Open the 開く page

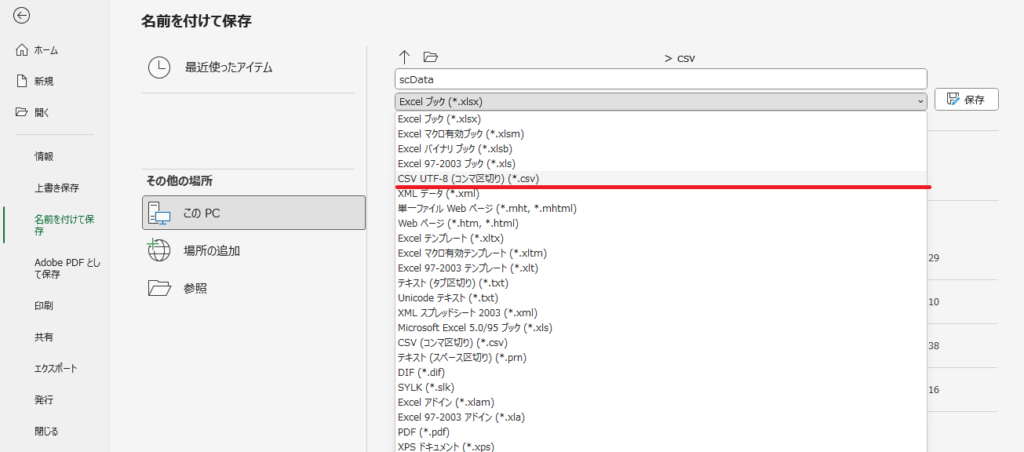[33, 112]
